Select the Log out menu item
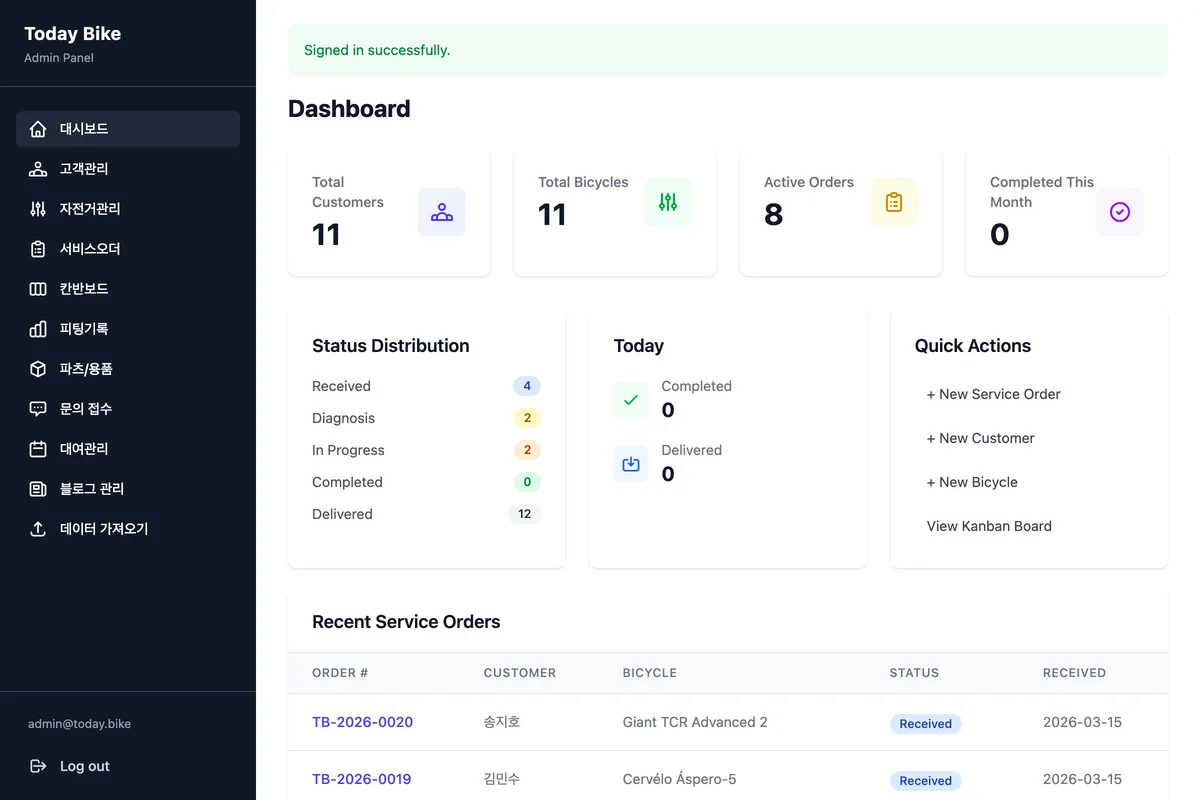This screenshot has height=800, width=1200. coord(84,766)
